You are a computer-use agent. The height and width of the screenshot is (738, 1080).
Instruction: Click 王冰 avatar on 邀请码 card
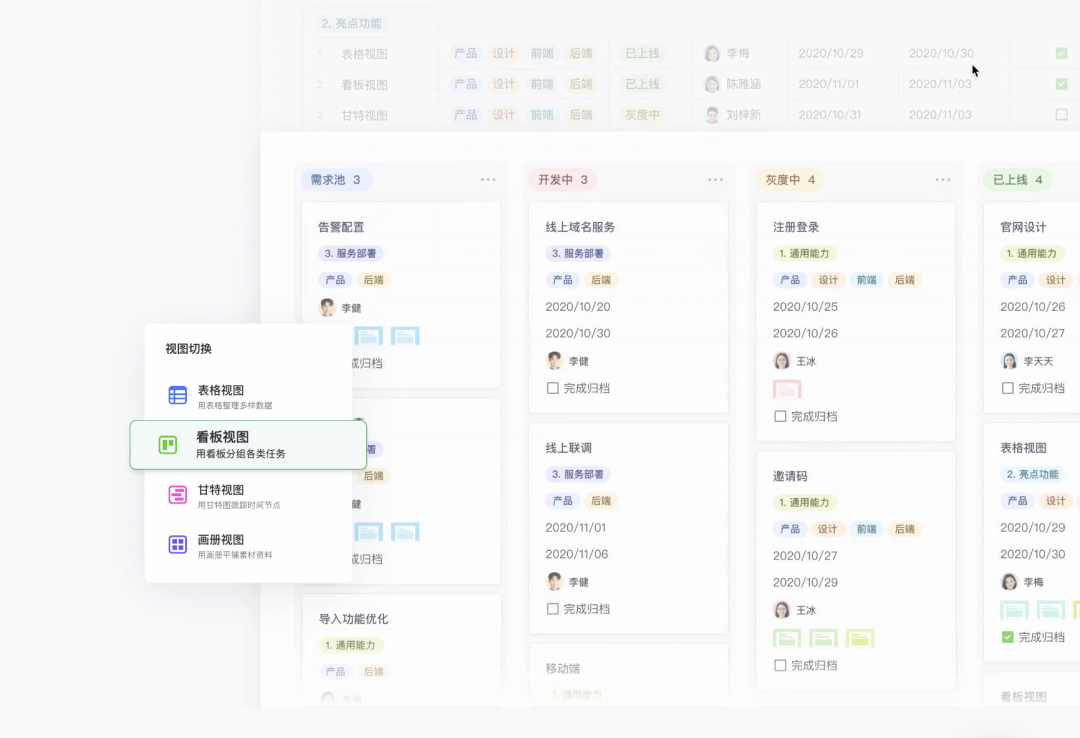point(782,610)
